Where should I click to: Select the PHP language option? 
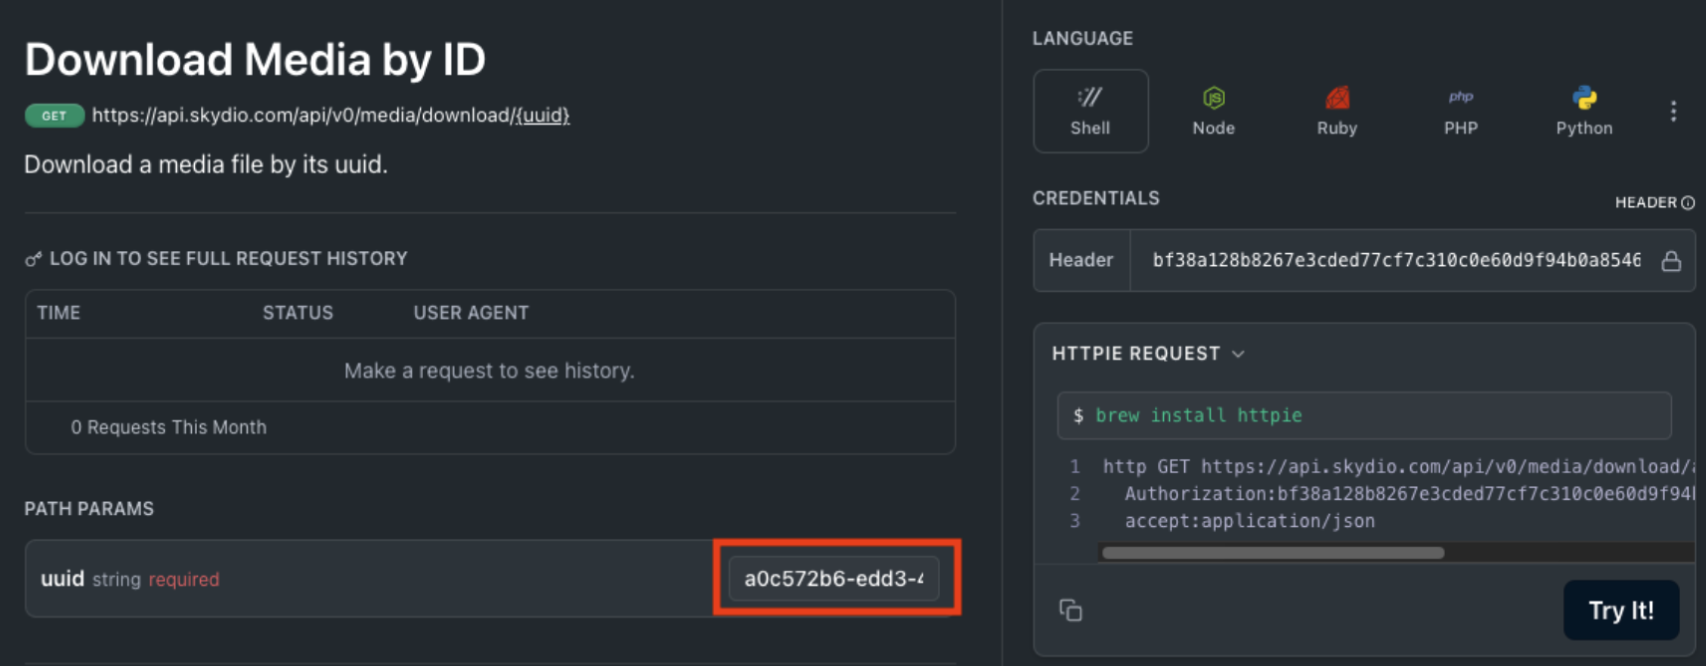(x=1460, y=111)
